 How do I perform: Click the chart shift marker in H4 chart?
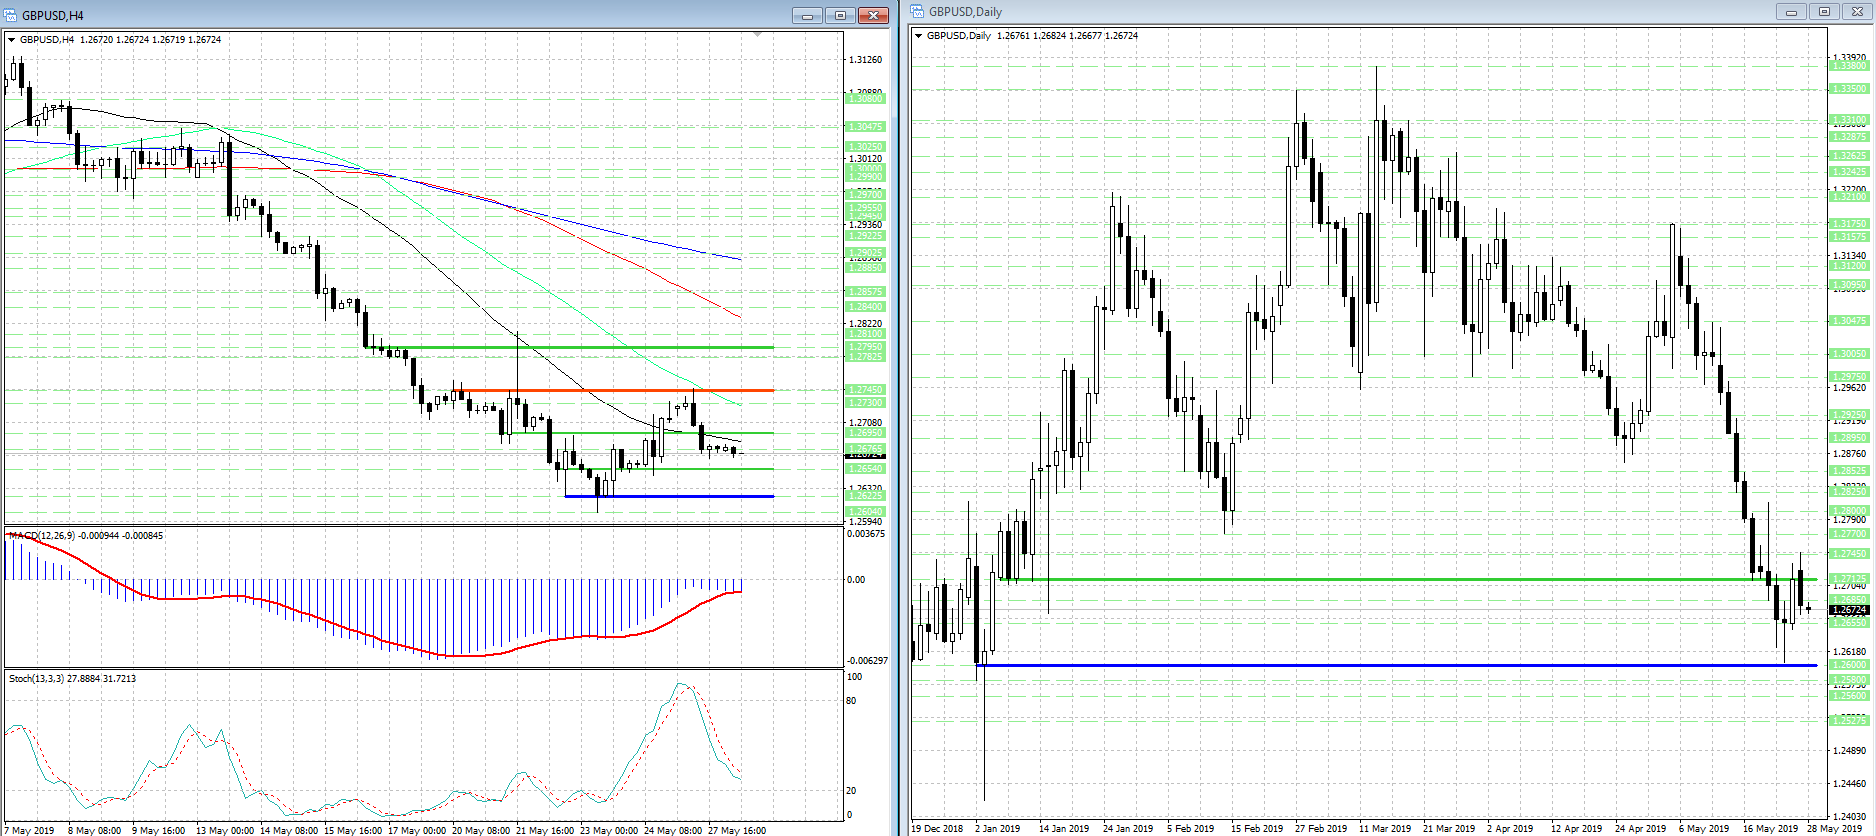pos(758,35)
